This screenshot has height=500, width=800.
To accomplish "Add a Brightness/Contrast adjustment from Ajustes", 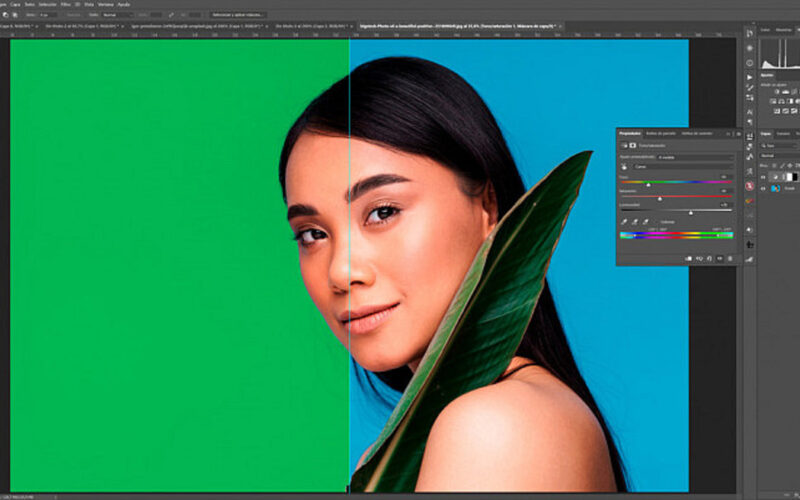I will (777, 92).
